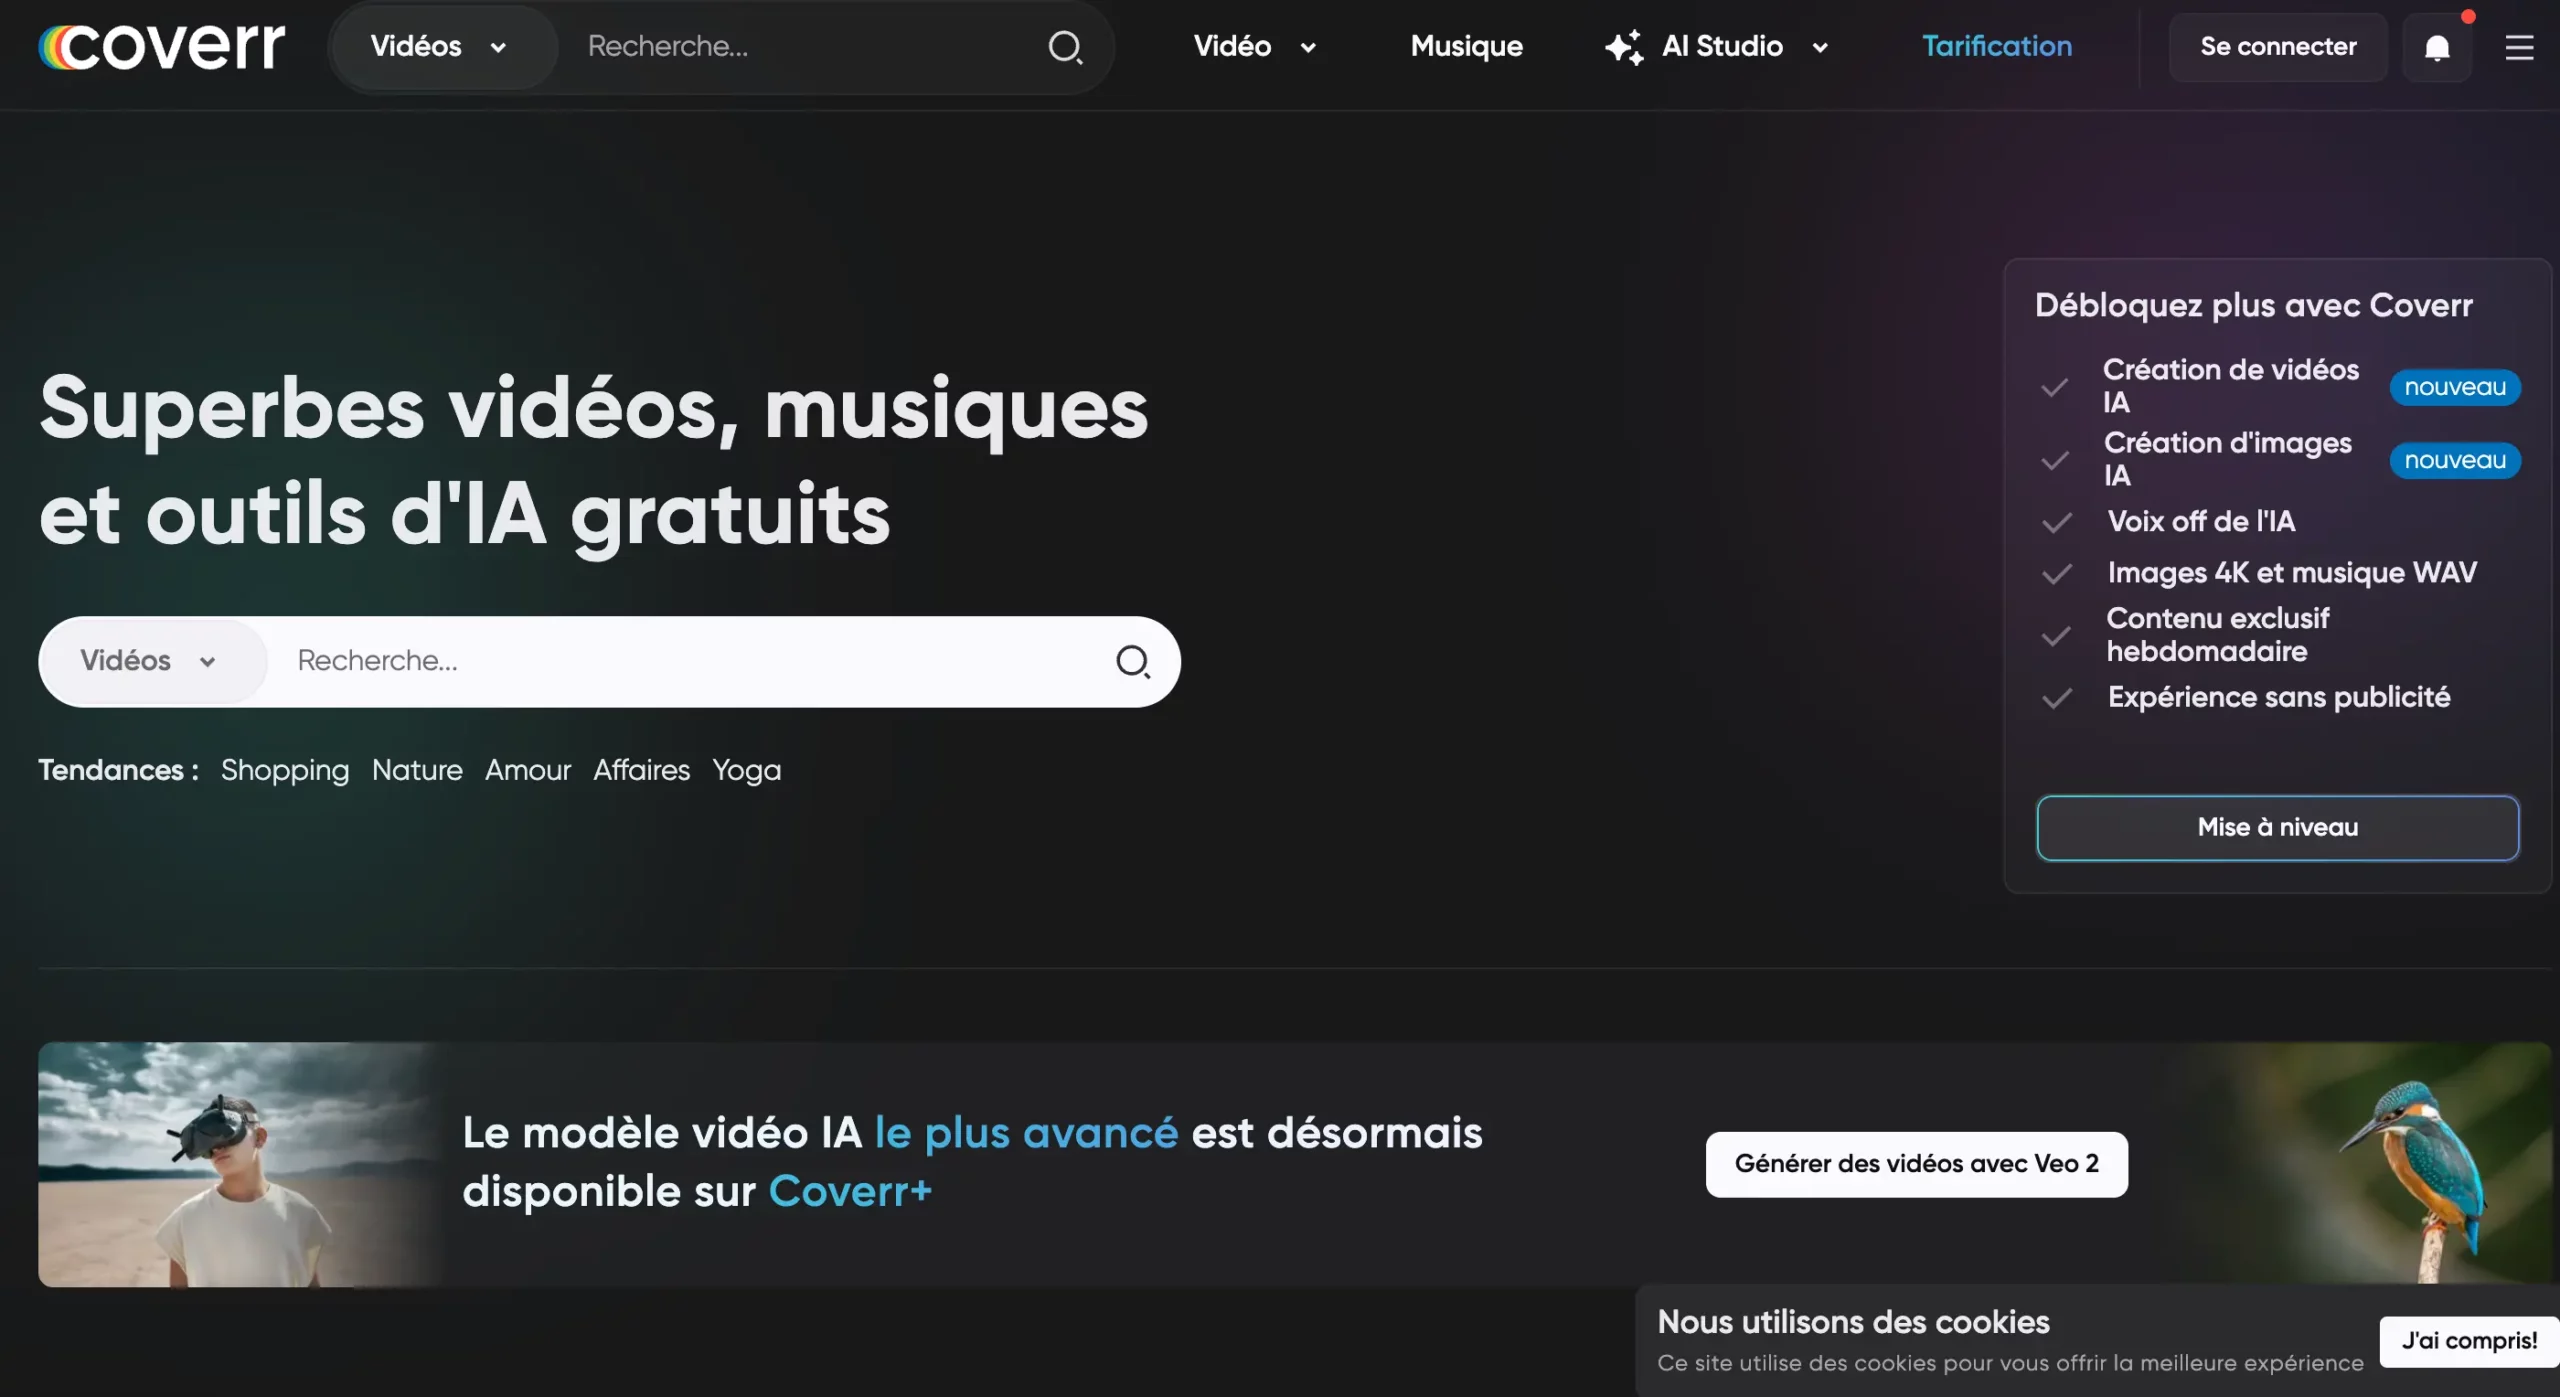This screenshot has height=1397, width=2560.
Task: Select the Nature trending tag
Action: [417, 770]
